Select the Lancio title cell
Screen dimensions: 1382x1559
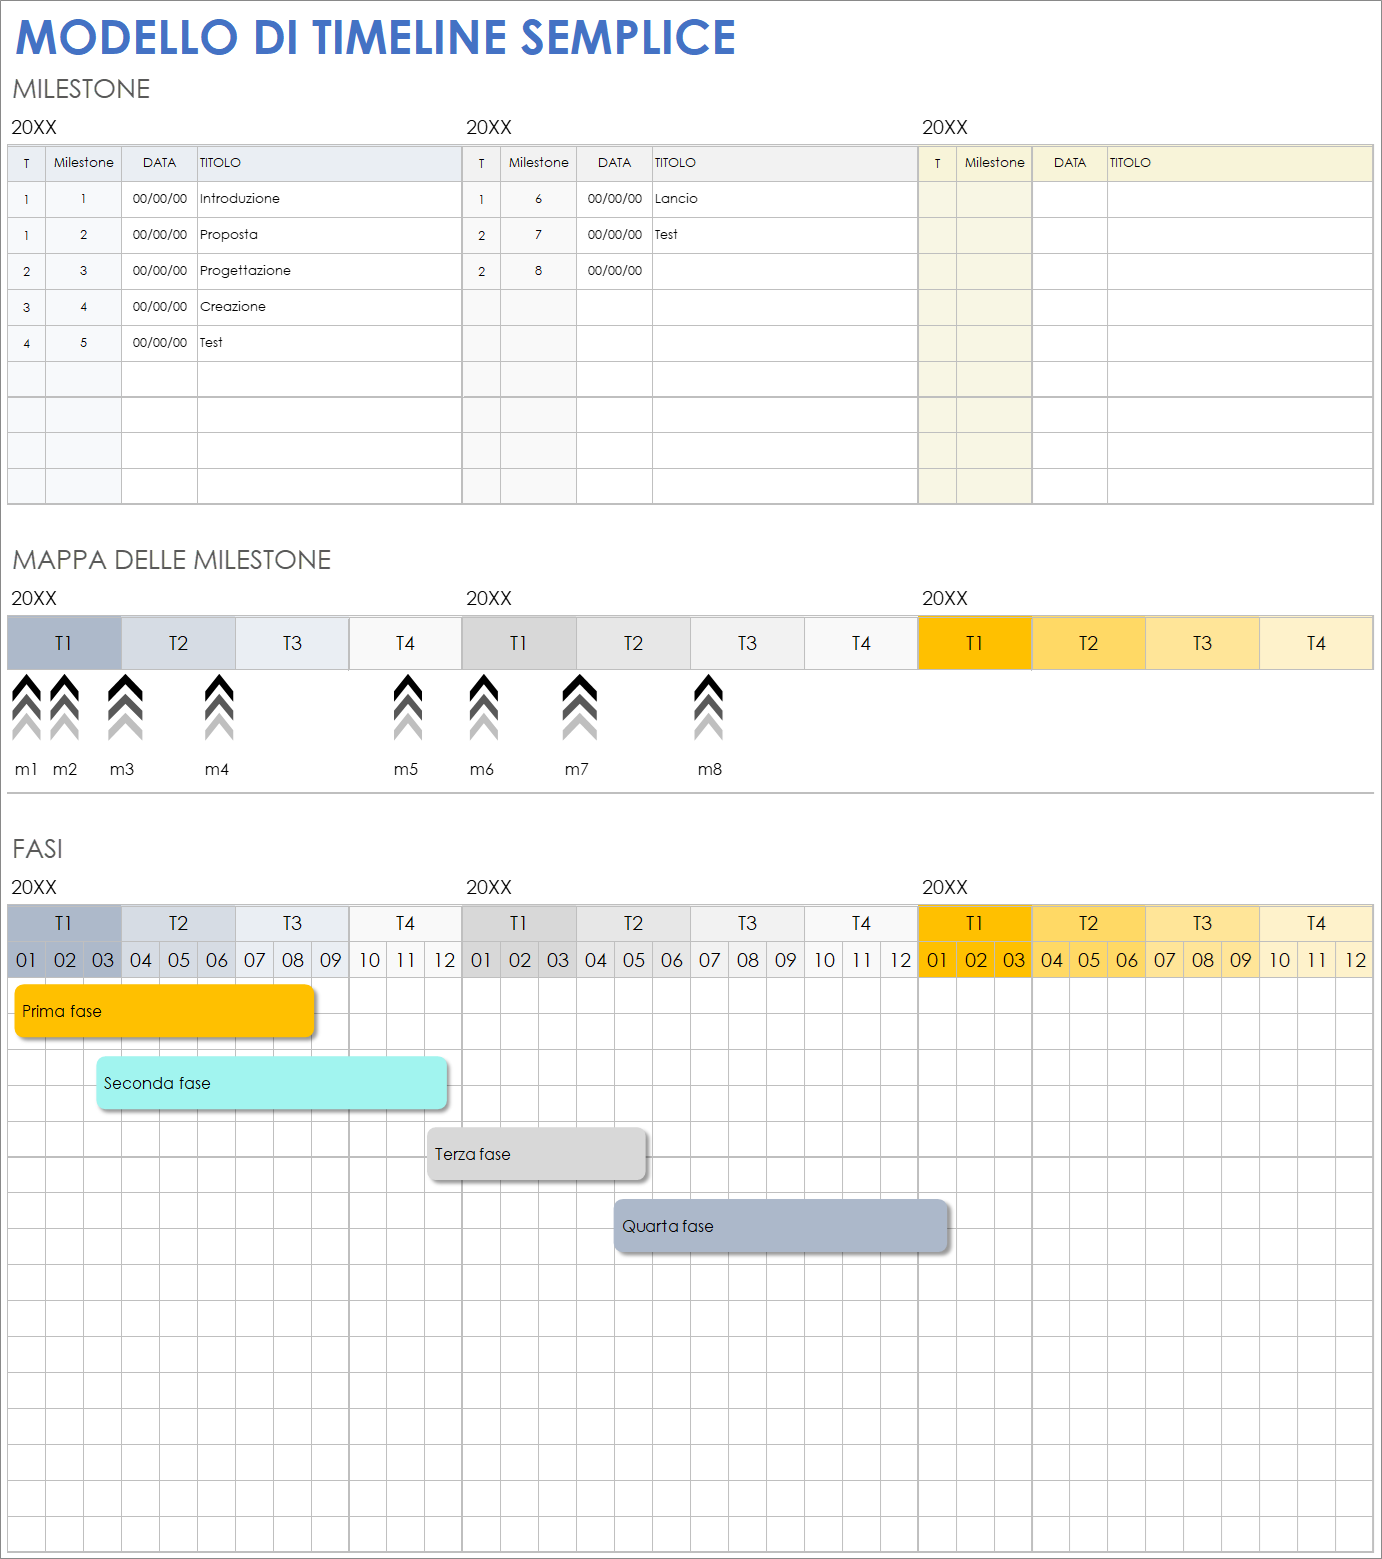785,199
